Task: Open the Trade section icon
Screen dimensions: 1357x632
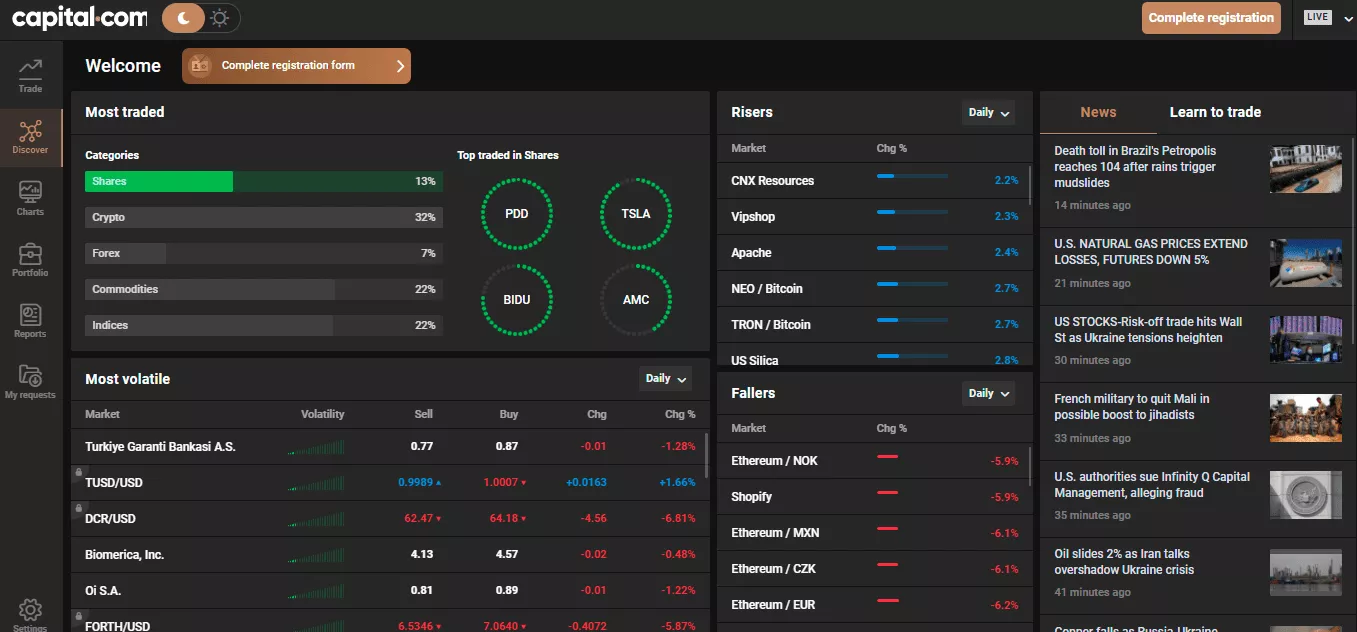Action: [x=30, y=68]
